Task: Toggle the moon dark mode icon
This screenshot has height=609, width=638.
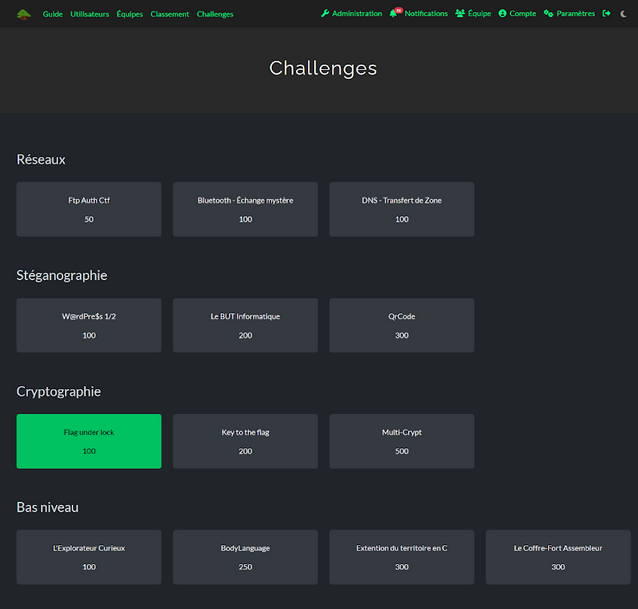Action: [623, 14]
